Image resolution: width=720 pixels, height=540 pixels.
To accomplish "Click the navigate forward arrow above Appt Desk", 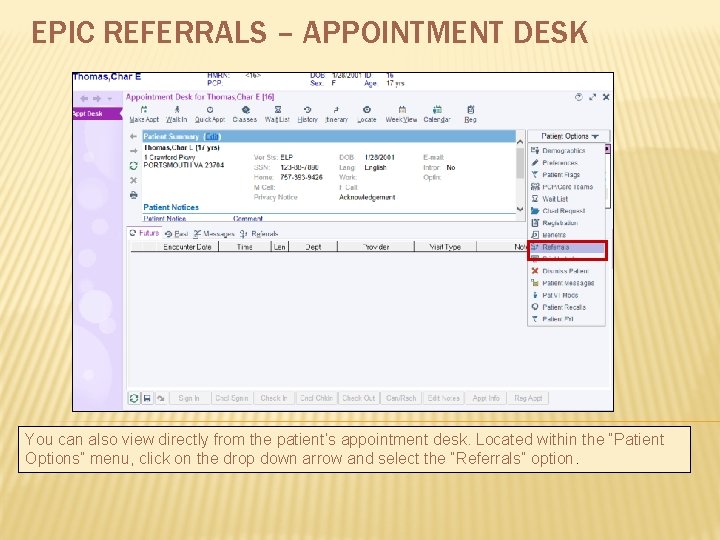I will pos(97,99).
